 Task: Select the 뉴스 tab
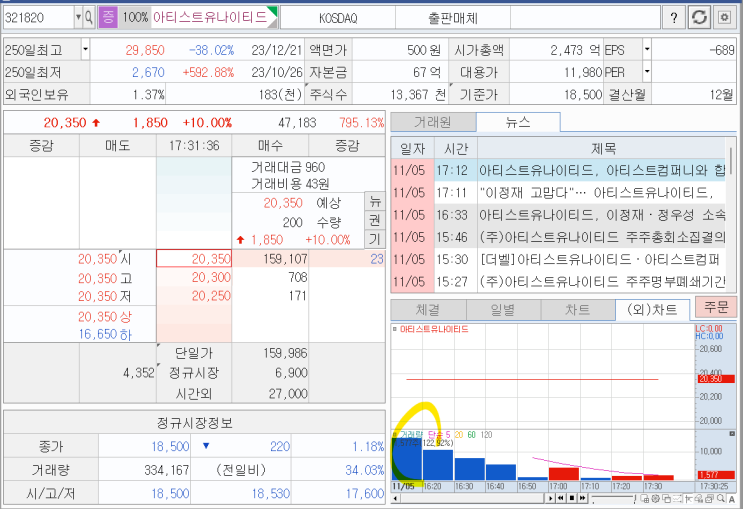pos(518,122)
